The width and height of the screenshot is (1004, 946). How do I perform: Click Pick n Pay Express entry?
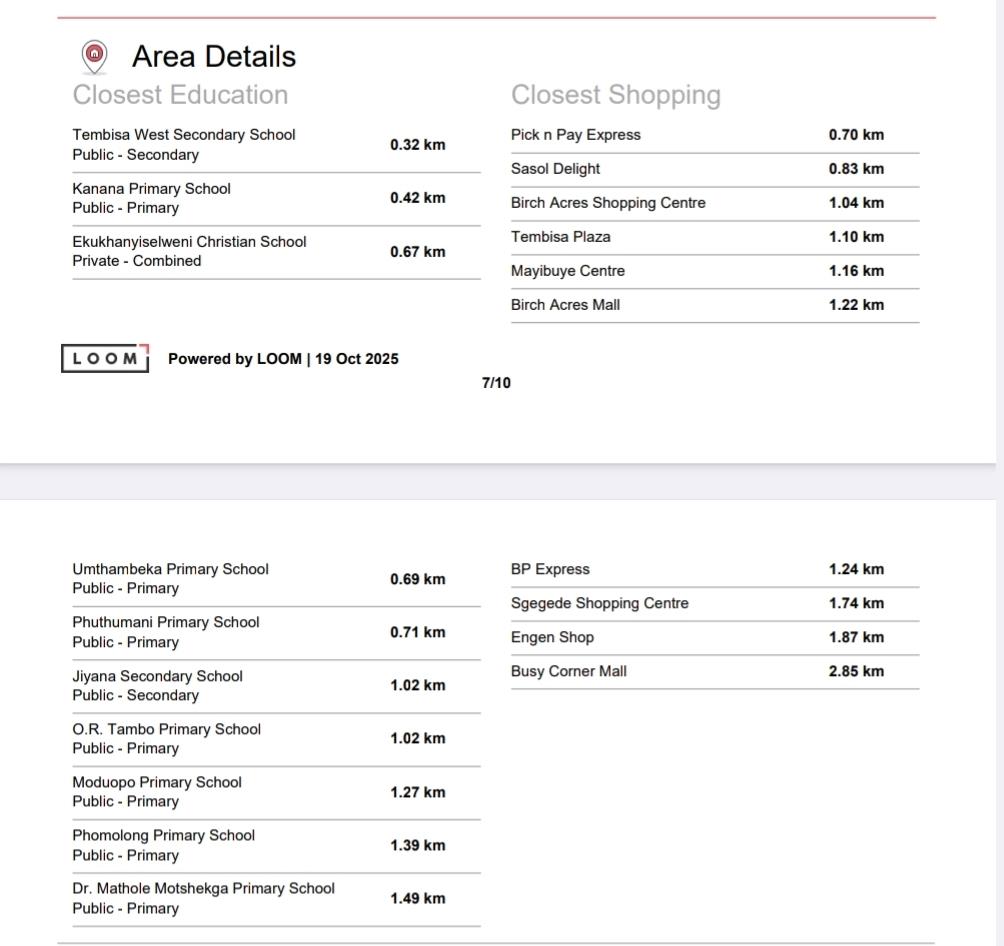click(576, 135)
